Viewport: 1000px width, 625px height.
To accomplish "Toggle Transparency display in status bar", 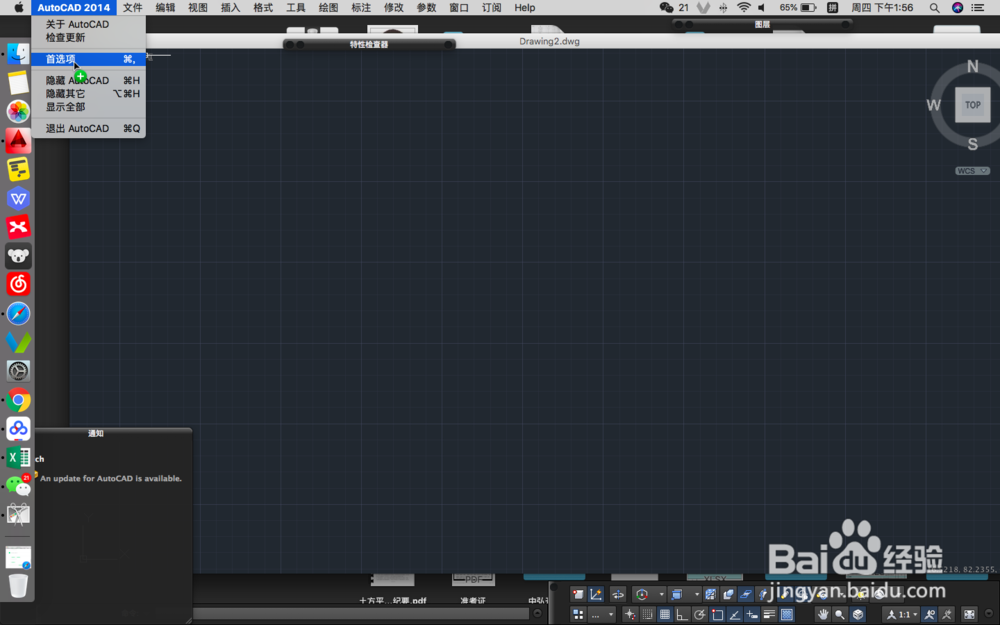I will (x=787, y=615).
